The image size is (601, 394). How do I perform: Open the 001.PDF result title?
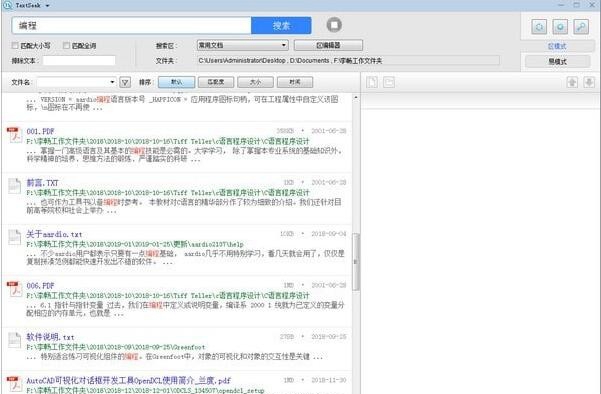[40, 131]
